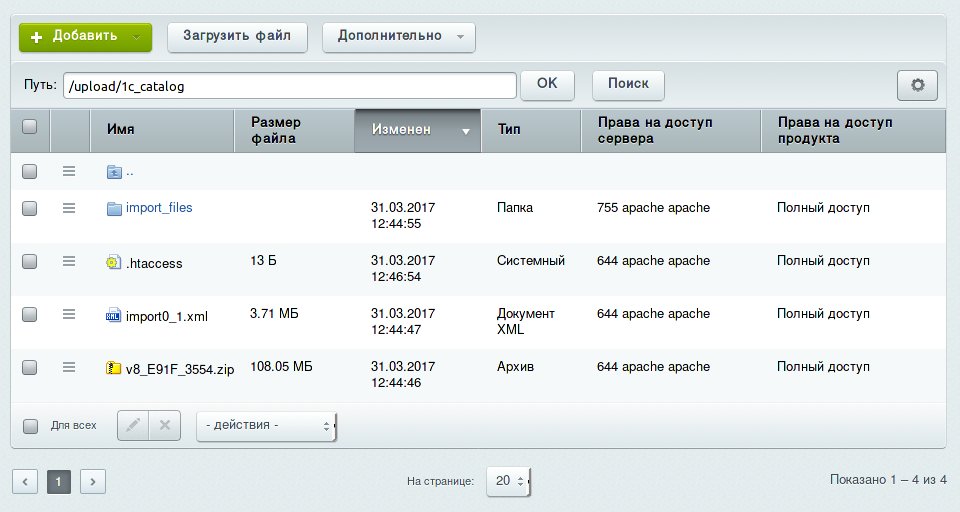The width and height of the screenshot is (960, 512).
Task: Open the row menu for v8_E91F_3554.zip
Action: [x=69, y=367]
